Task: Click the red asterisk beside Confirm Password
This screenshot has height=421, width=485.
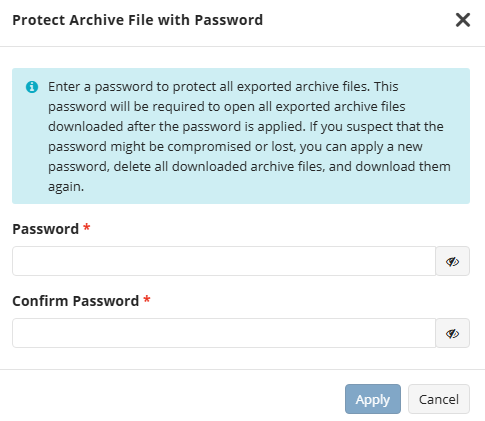Action: coord(147,300)
